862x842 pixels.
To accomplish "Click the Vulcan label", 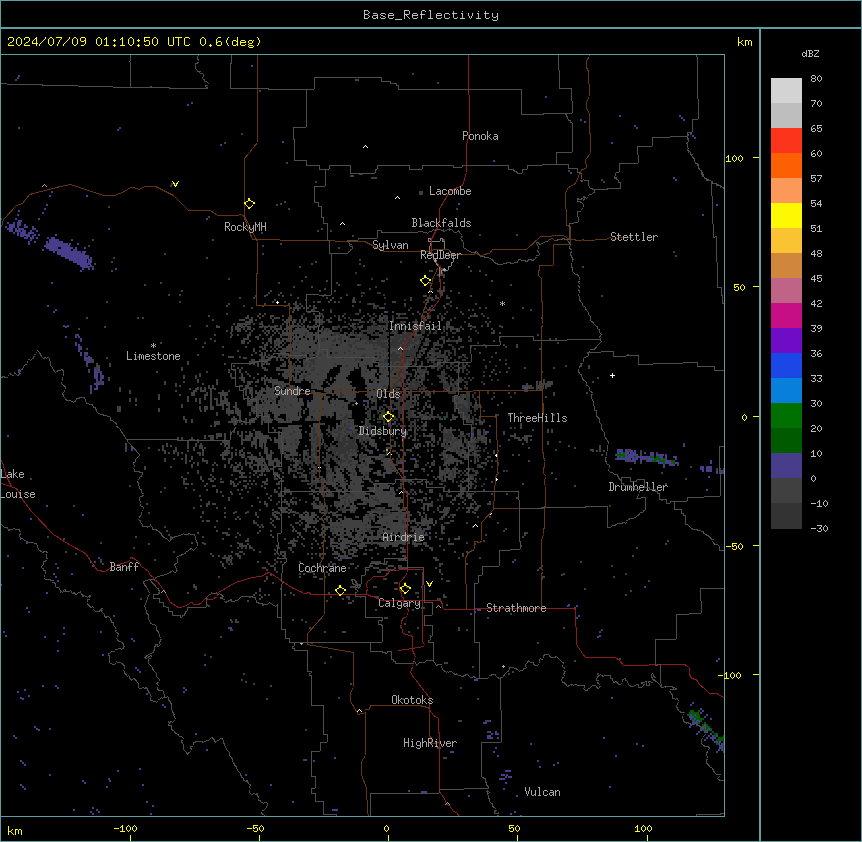I will tap(542, 792).
